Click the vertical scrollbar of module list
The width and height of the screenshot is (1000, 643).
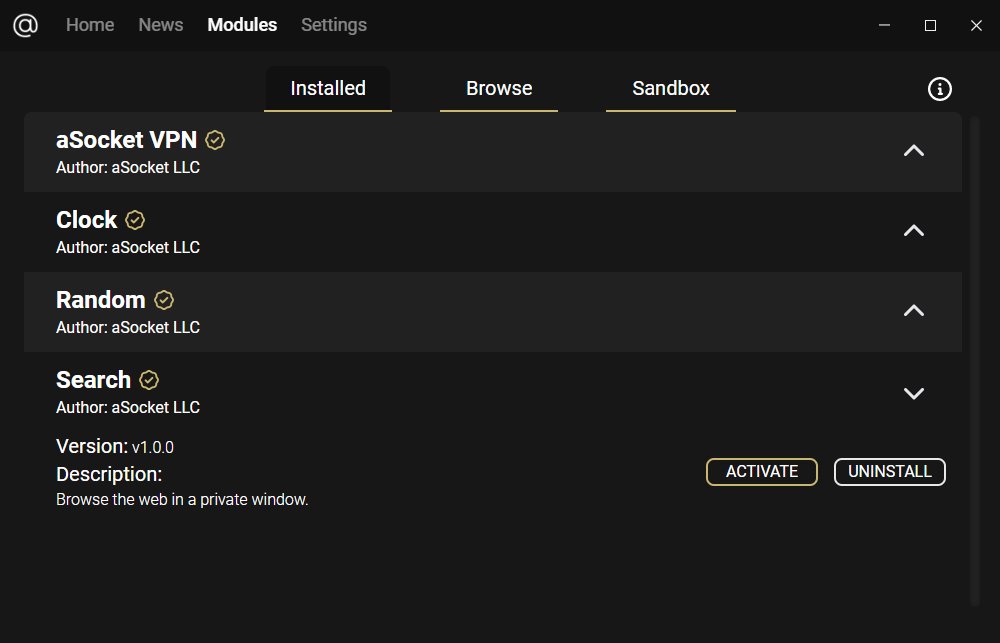pyautogui.click(x=976, y=360)
